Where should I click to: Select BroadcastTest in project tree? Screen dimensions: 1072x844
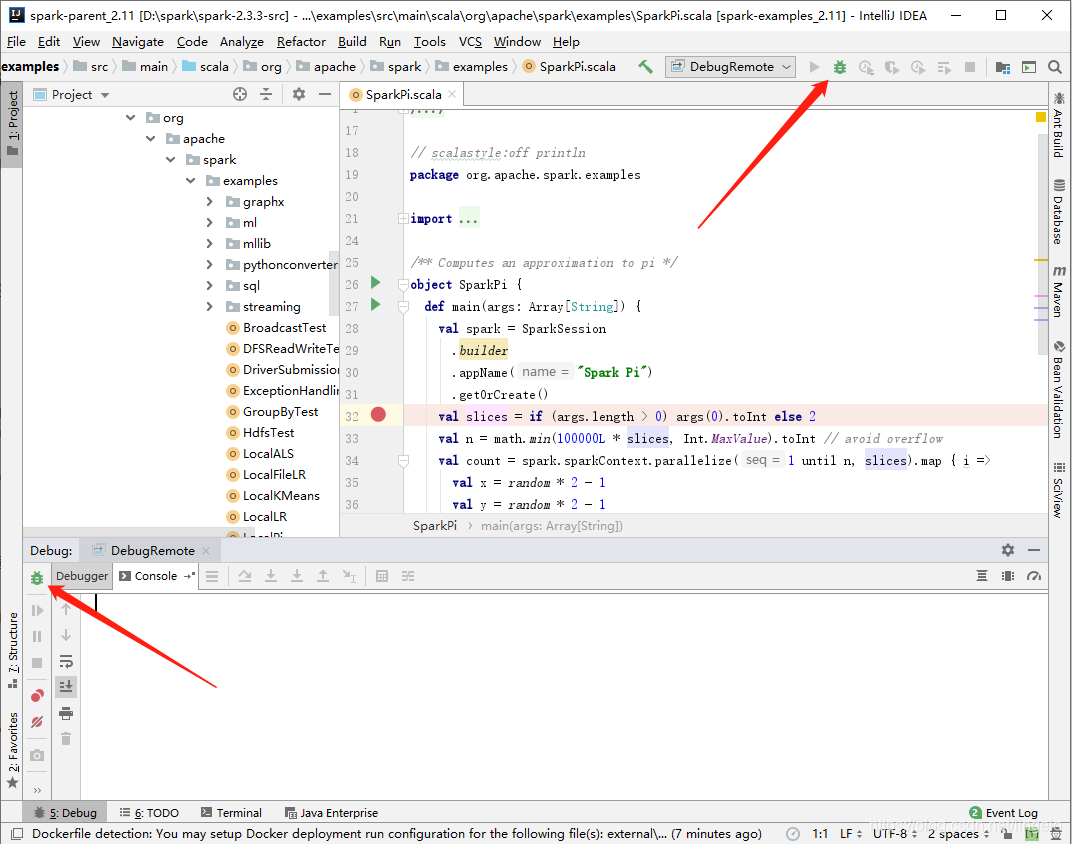(277, 327)
